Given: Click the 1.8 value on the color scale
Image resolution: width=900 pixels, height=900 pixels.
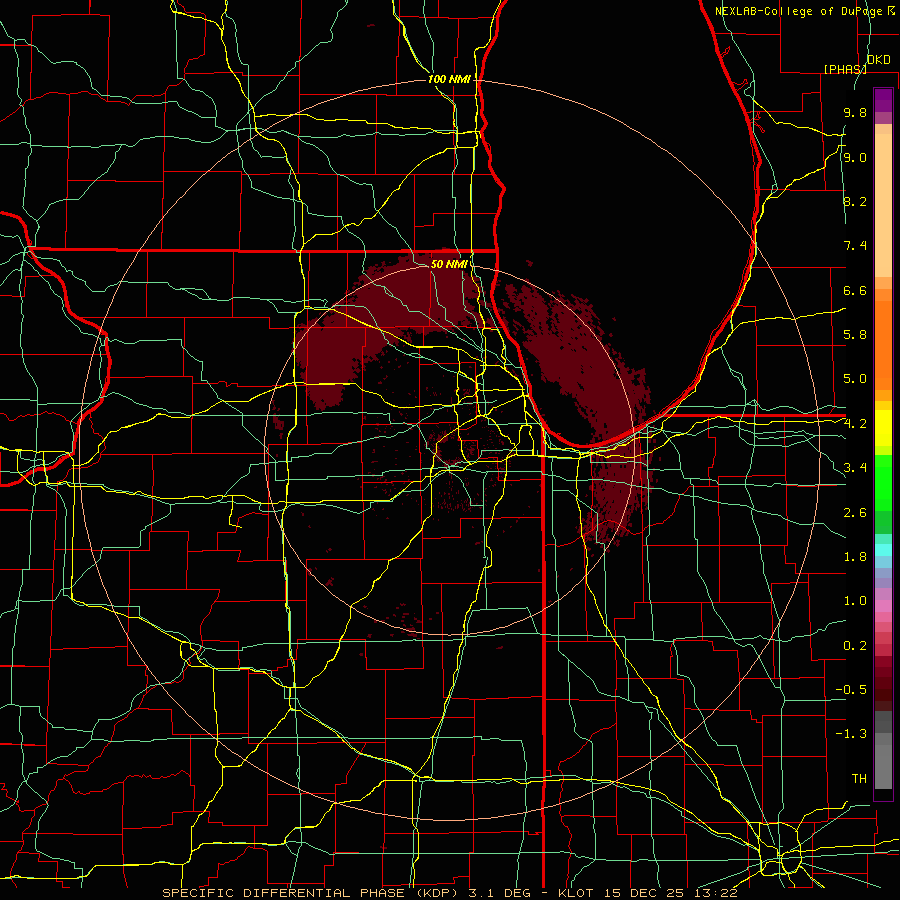Looking at the screenshot, I should [855, 557].
